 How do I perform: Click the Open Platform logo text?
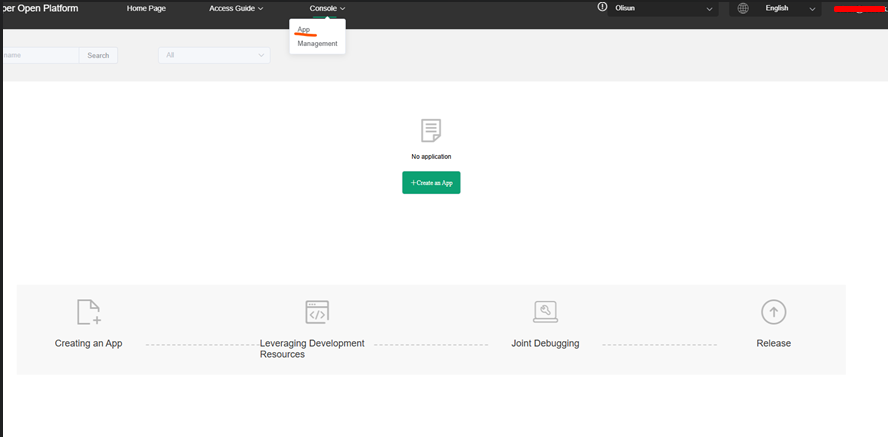(40, 8)
